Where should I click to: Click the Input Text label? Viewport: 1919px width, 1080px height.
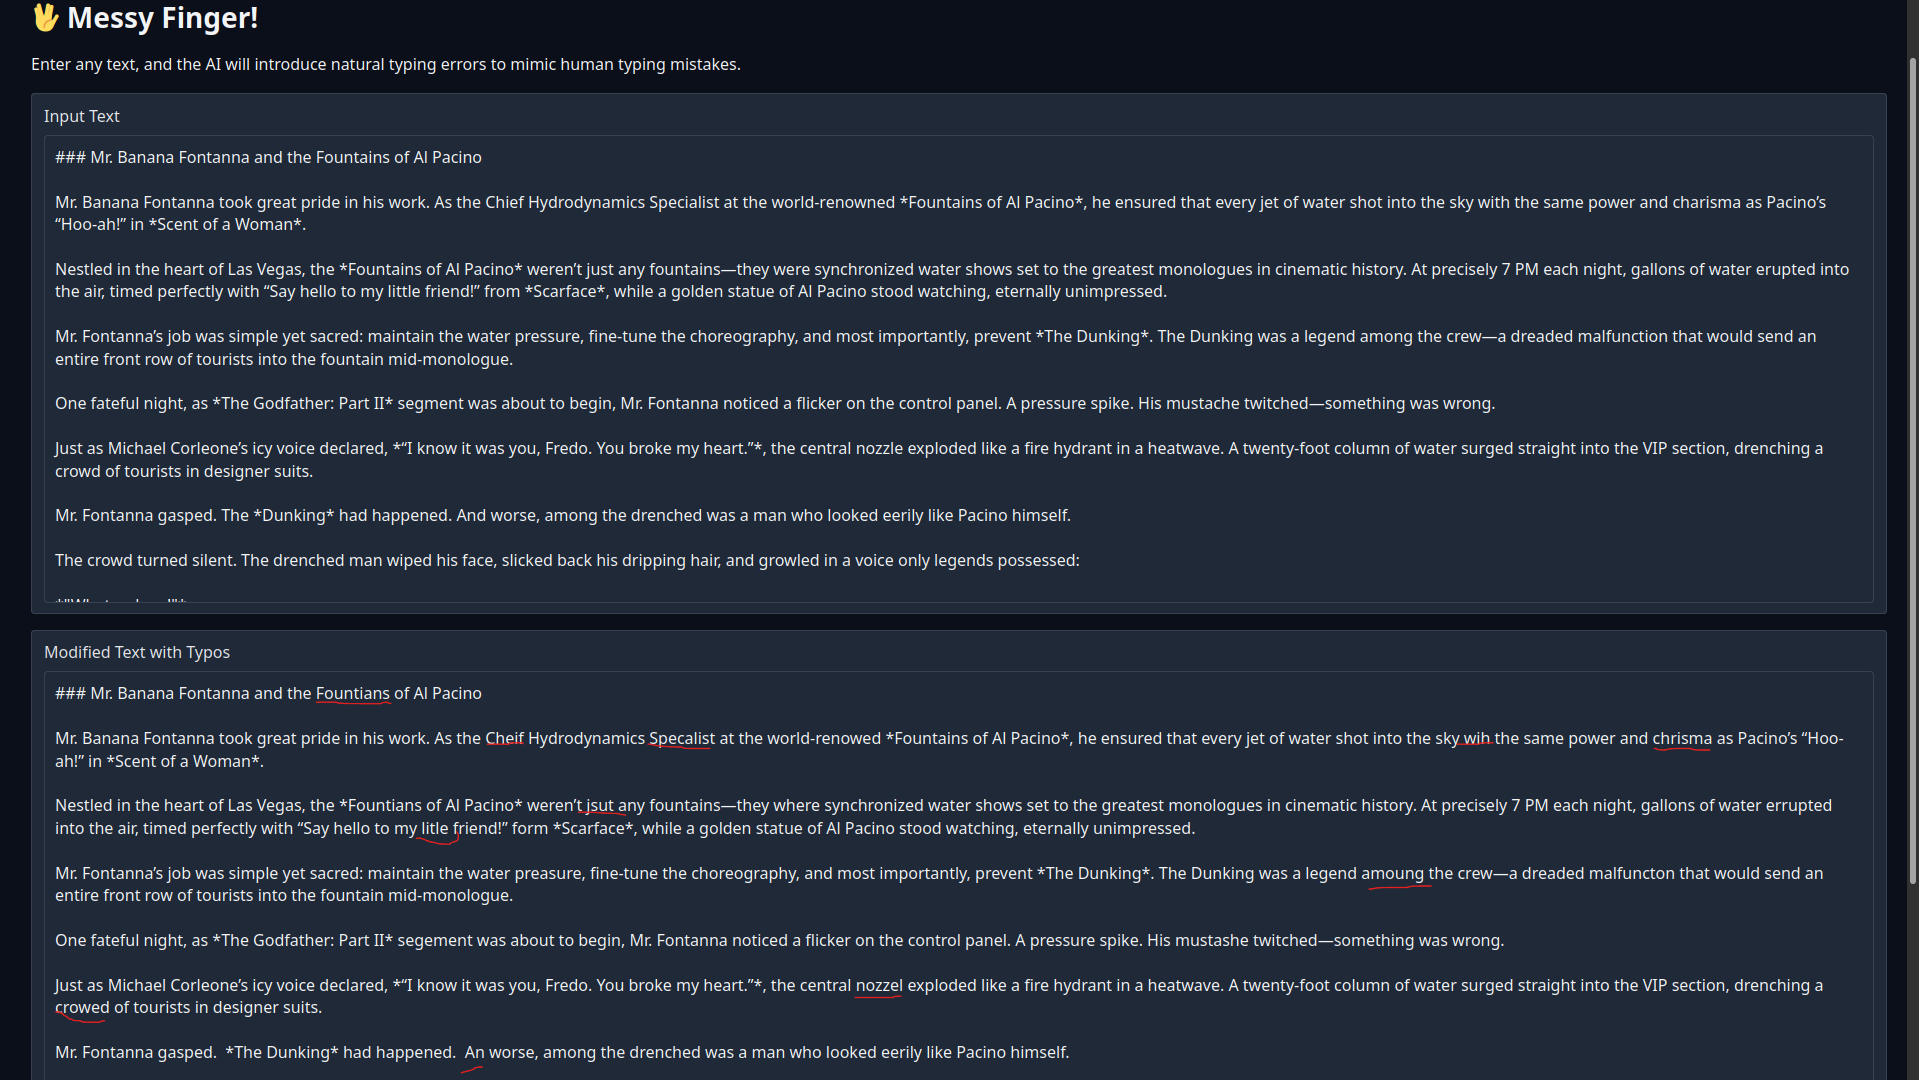click(81, 116)
